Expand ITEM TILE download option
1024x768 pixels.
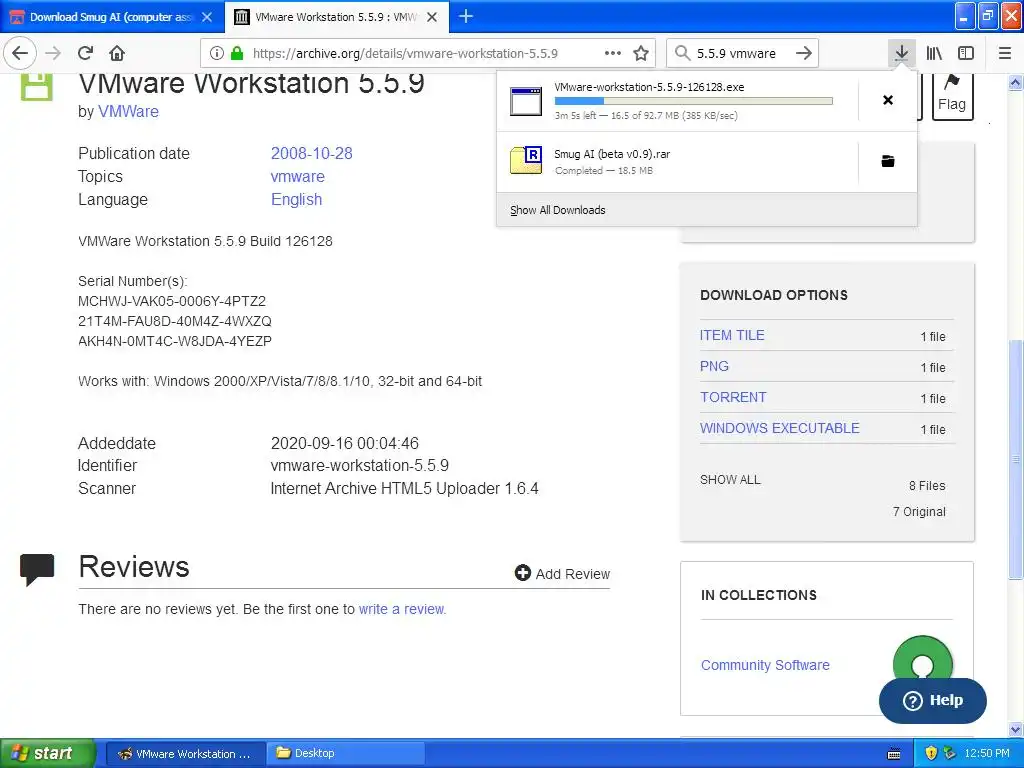731,335
